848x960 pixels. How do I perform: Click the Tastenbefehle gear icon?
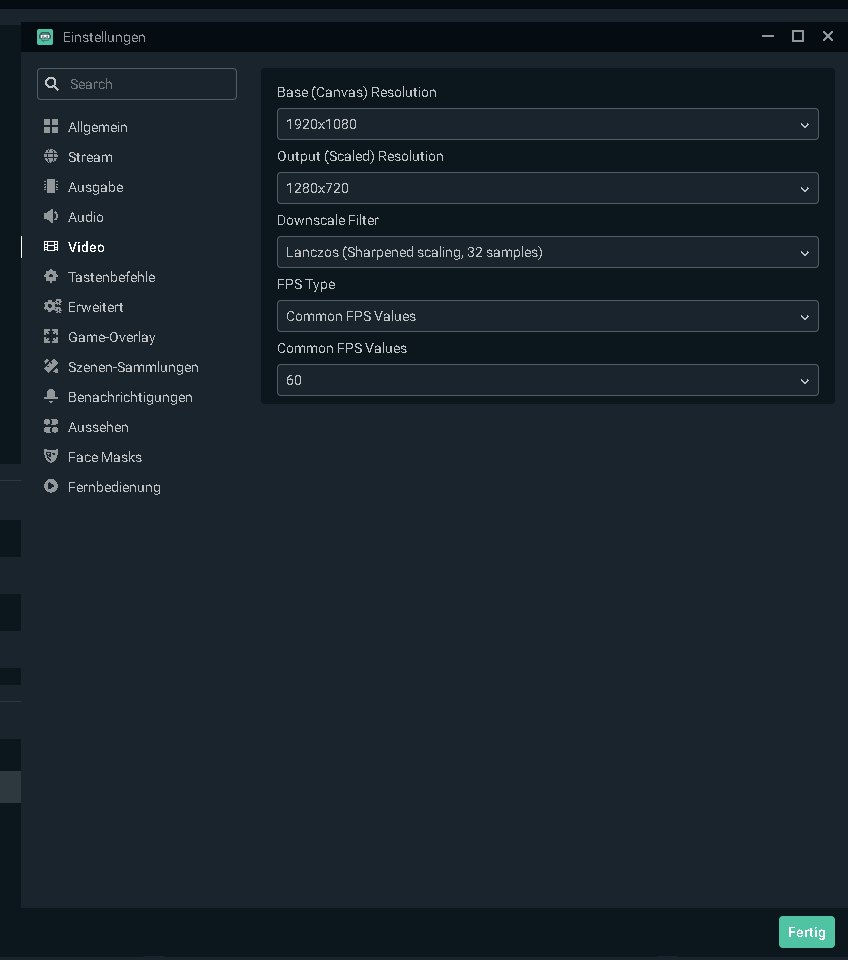[51, 277]
